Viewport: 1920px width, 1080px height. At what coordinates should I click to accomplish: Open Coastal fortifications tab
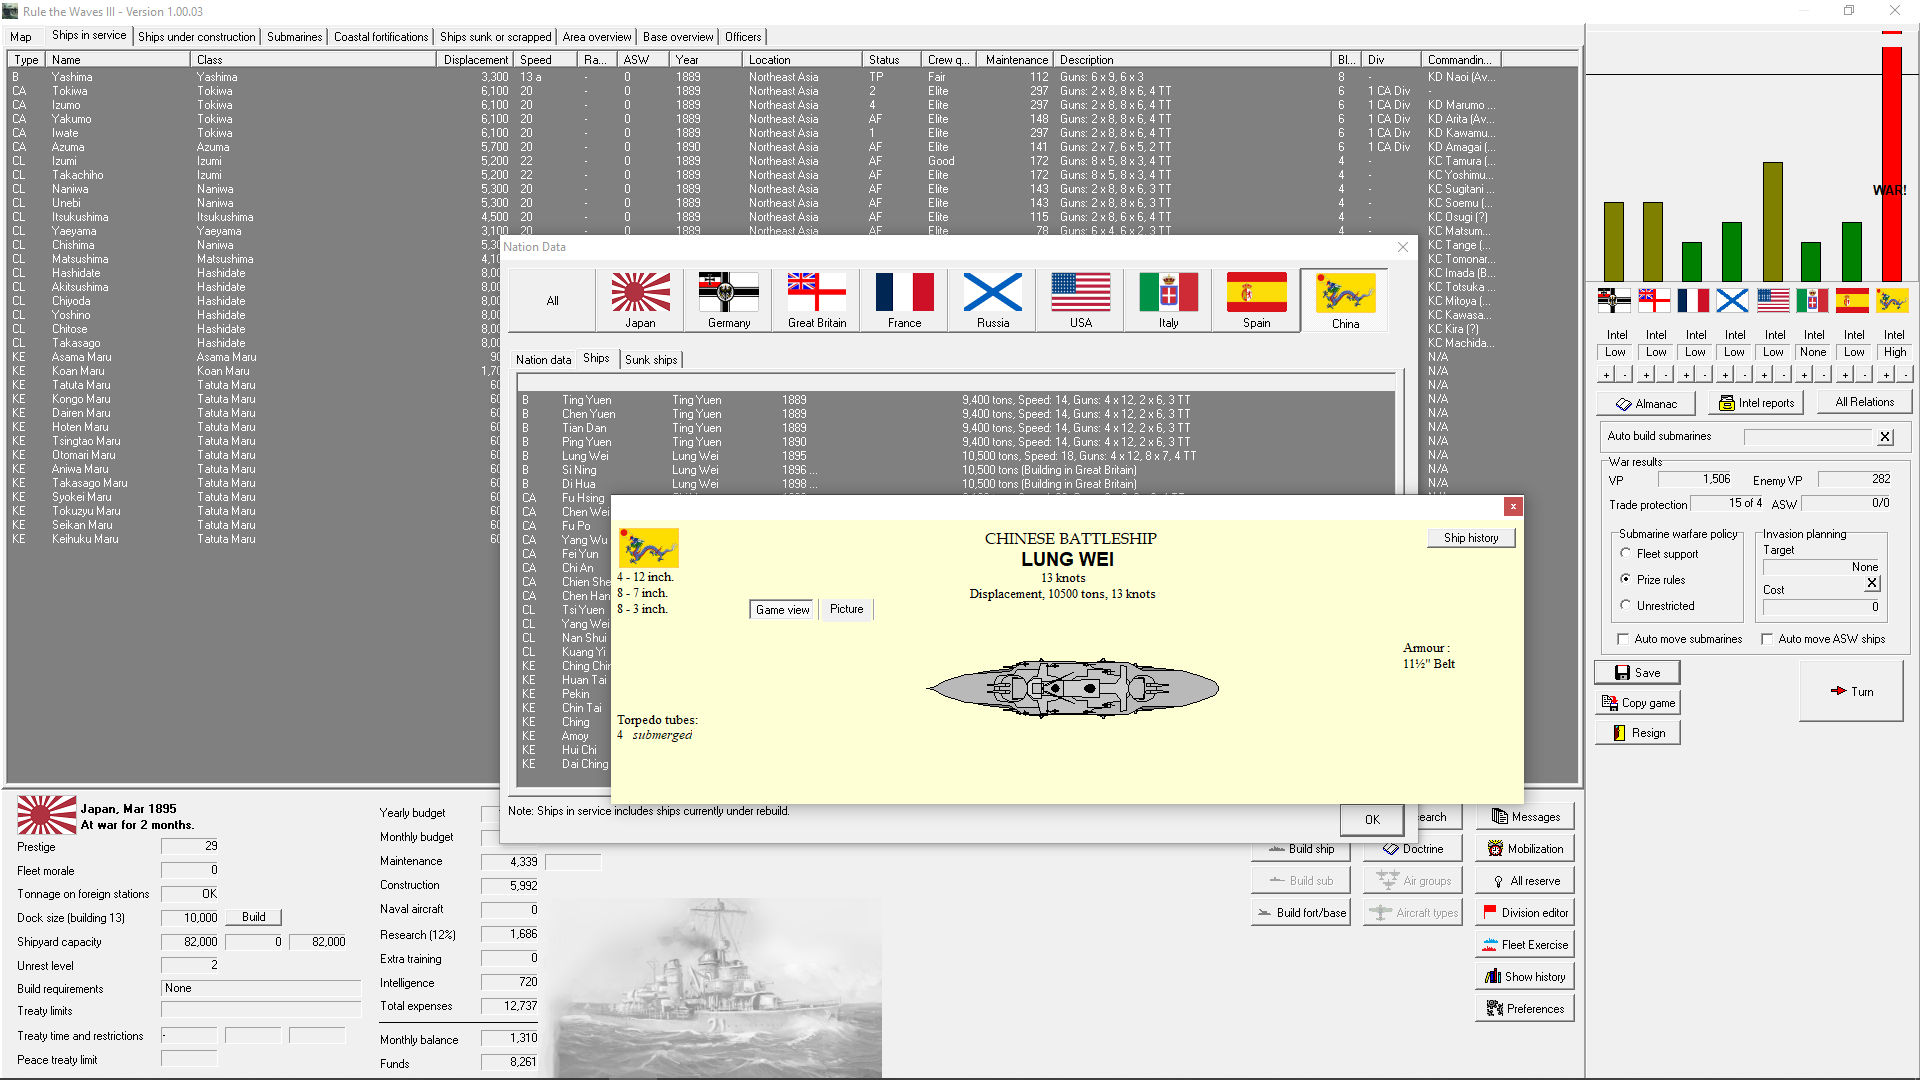(381, 37)
